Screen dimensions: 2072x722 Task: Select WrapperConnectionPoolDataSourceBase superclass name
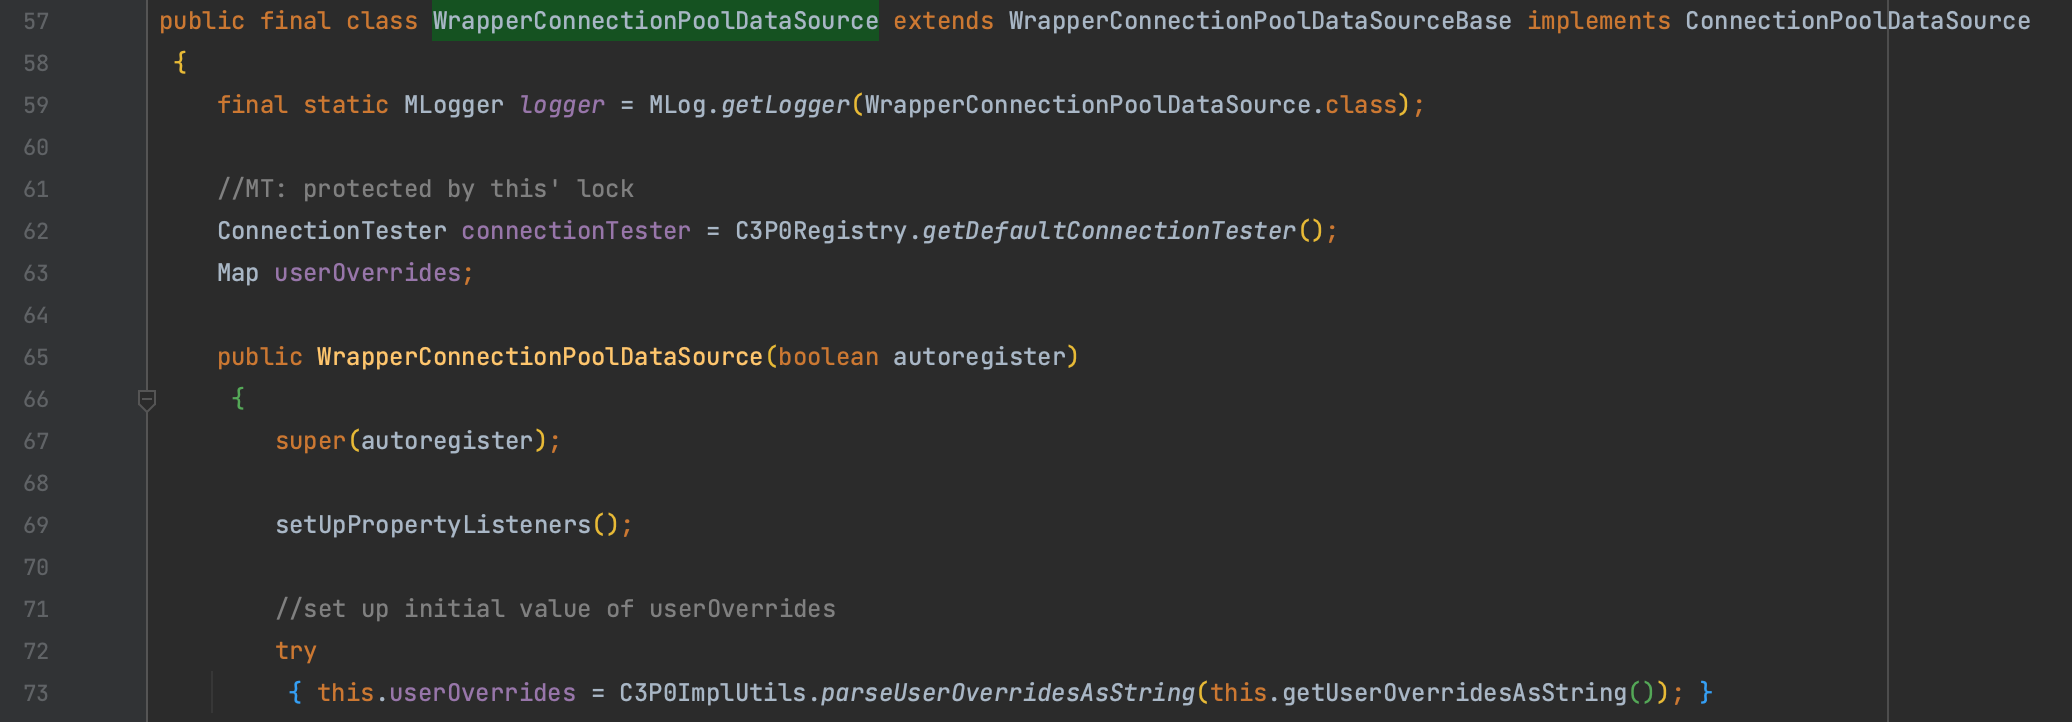1260,21
